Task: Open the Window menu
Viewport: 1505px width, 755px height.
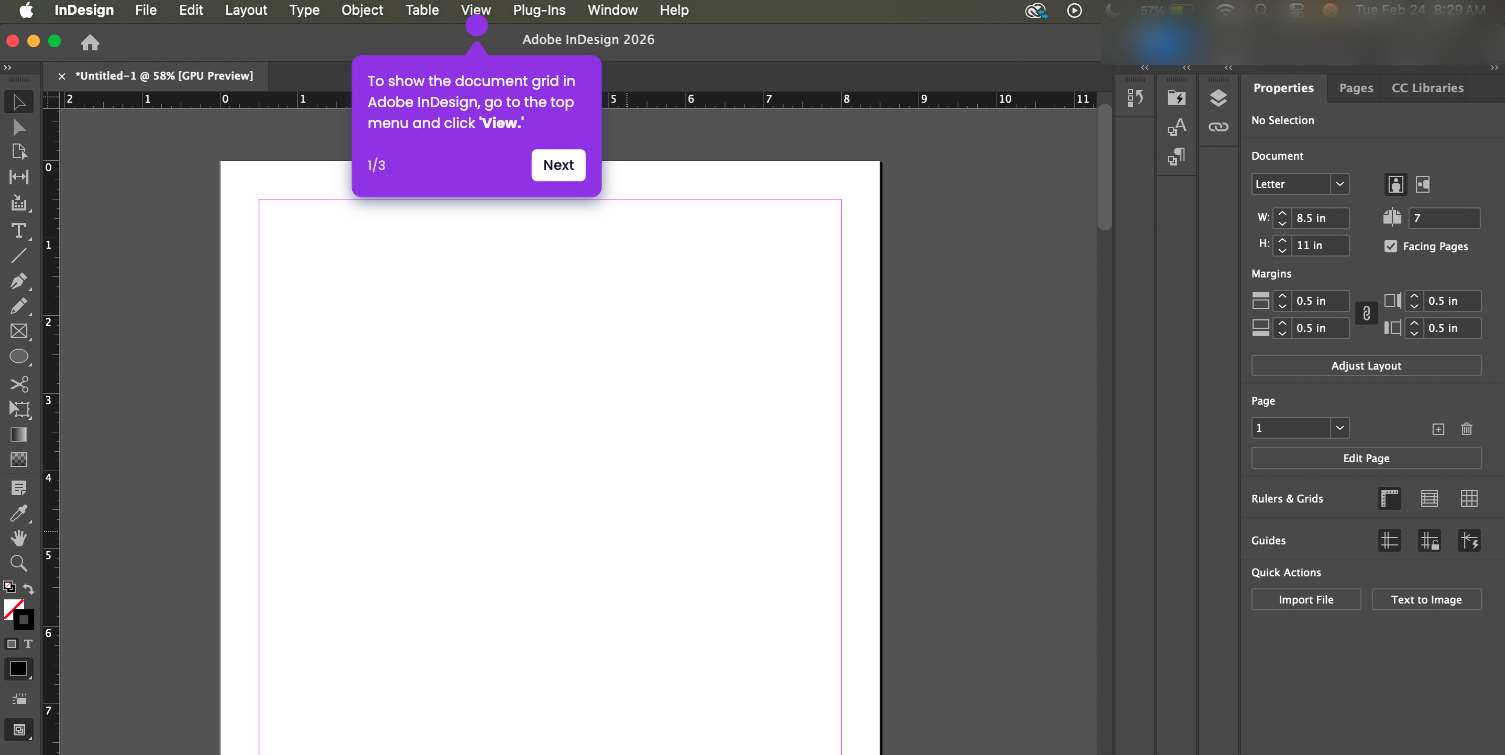Action: coord(613,10)
